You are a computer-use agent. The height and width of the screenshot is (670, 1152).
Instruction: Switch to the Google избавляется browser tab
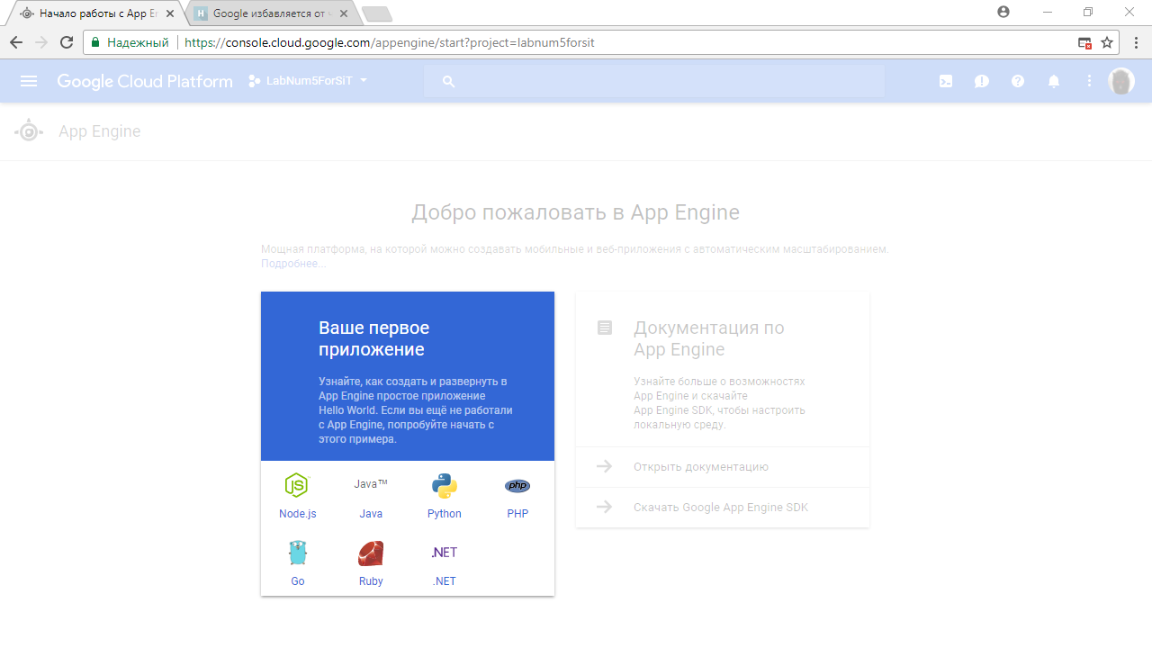(x=268, y=13)
